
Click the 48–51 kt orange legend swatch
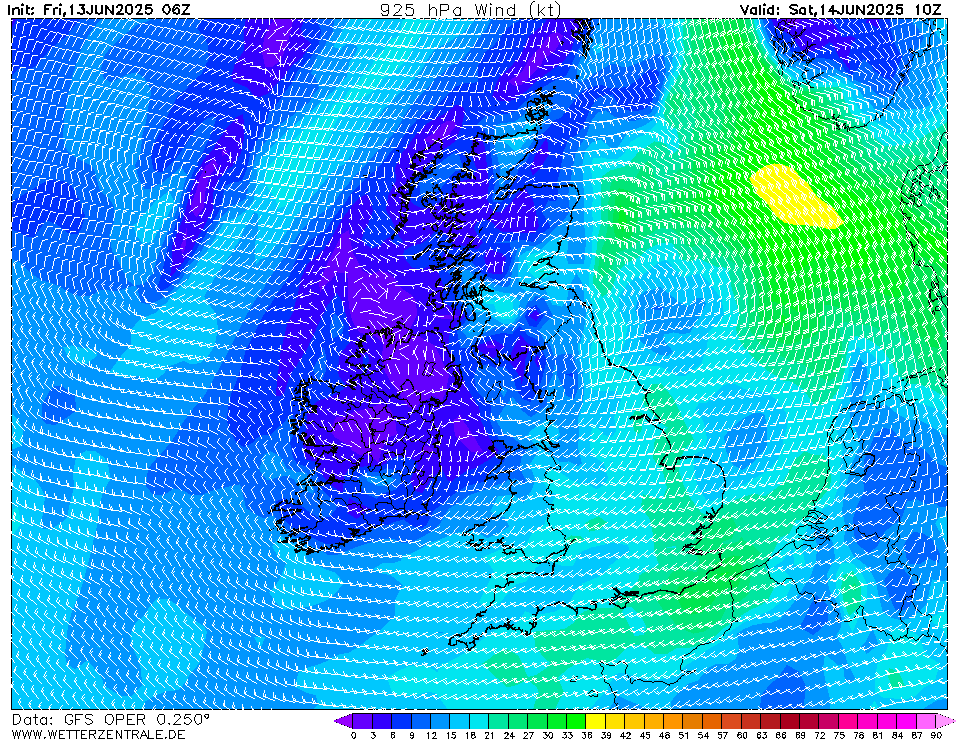(674, 721)
